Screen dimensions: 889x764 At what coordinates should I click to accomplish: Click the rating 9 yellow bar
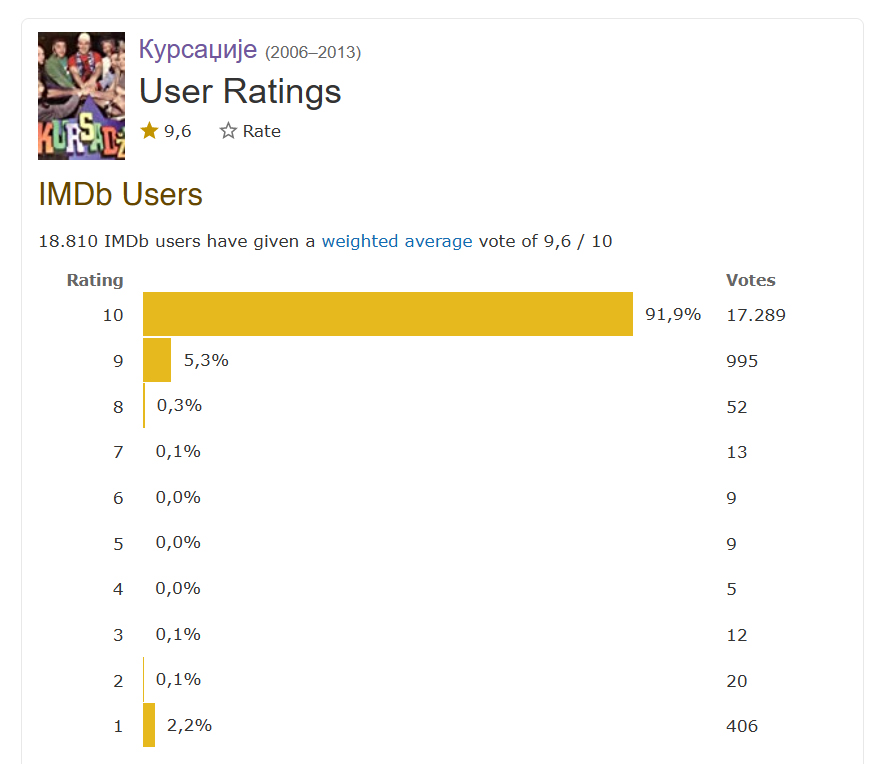(x=157, y=360)
